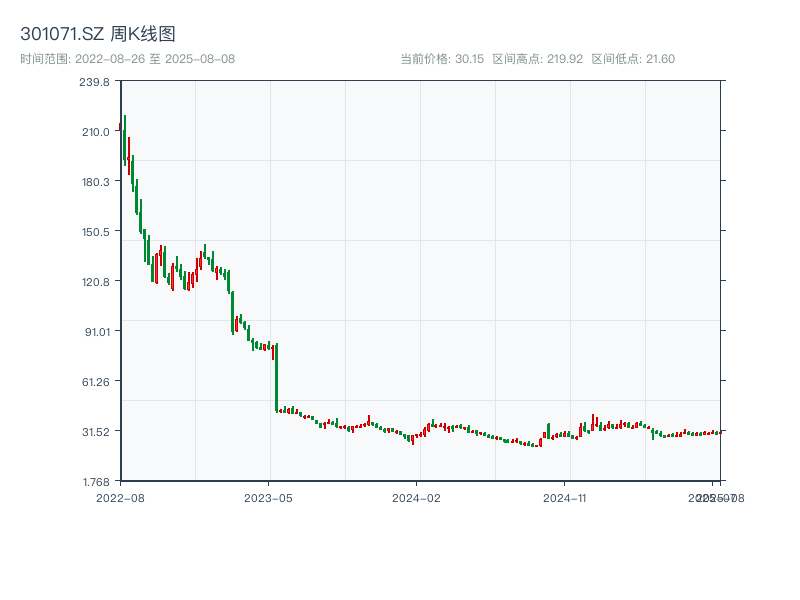Viewport: 800px width, 600px height.
Task: Click the chart title 301071.SZ 周K线图
Action: 98,31
